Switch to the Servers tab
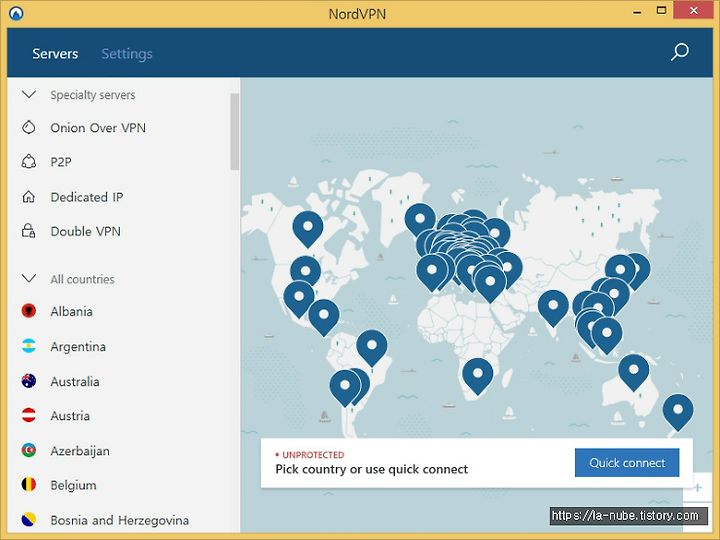This screenshot has width=720, height=540. (55, 54)
